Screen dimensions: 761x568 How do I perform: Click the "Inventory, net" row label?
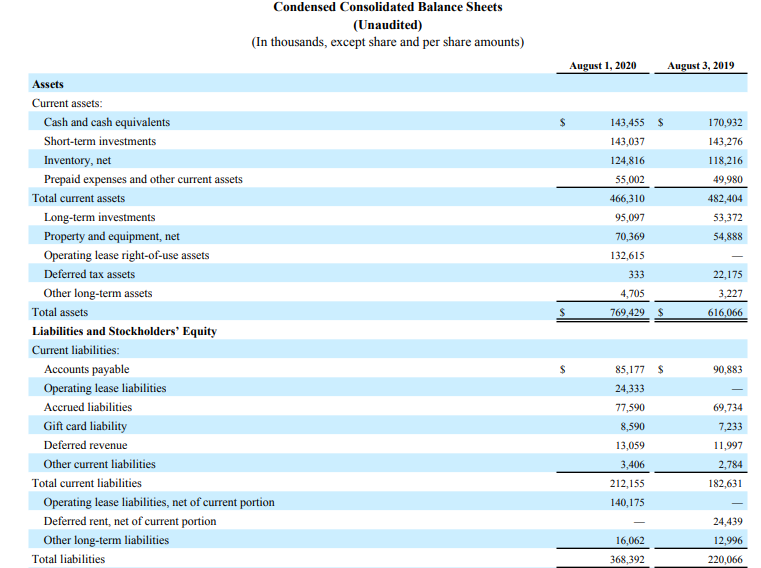[x=77, y=160]
